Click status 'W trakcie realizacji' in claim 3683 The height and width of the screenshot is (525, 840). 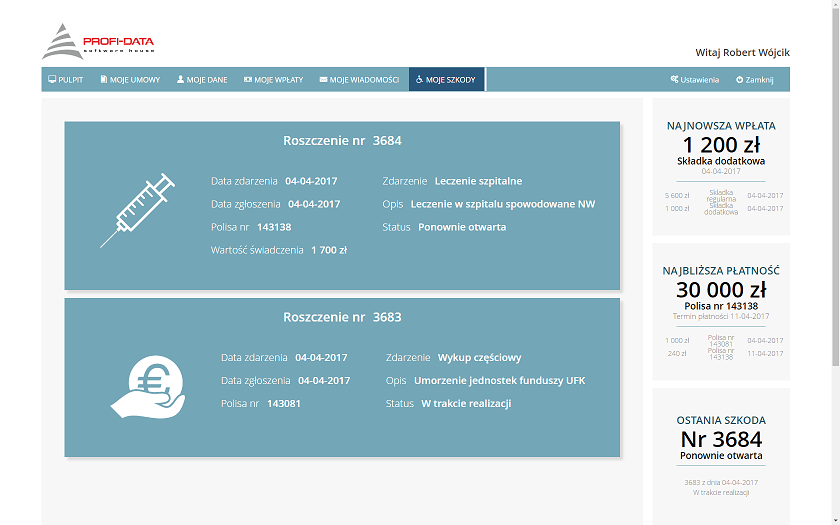[466, 403]
